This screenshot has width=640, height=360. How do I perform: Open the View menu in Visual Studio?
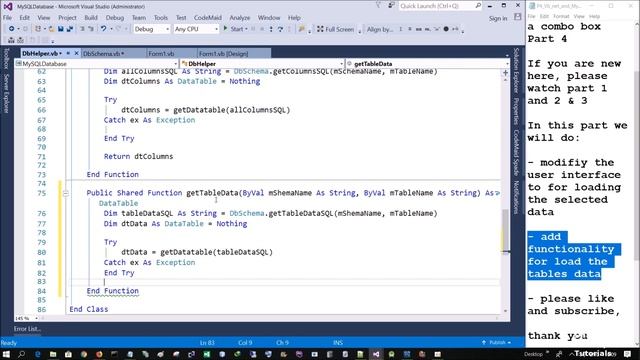pyautogui.click(x=44, y=18)
